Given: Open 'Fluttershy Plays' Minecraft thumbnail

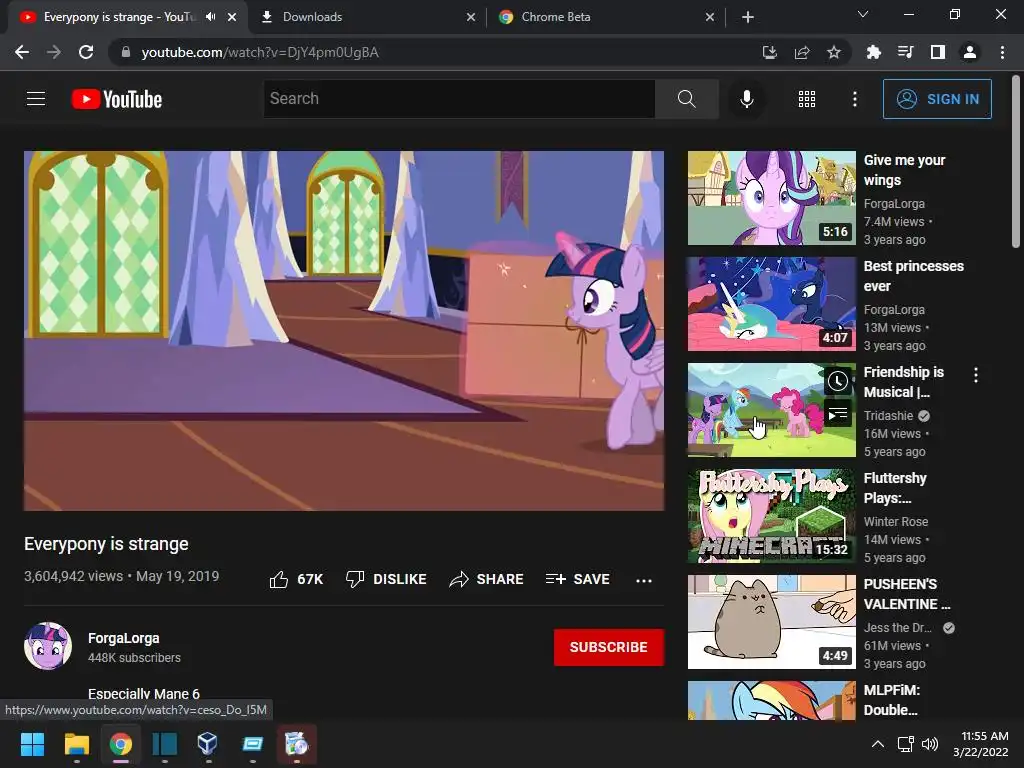Looking at the screenshot, I should point(771,516).
